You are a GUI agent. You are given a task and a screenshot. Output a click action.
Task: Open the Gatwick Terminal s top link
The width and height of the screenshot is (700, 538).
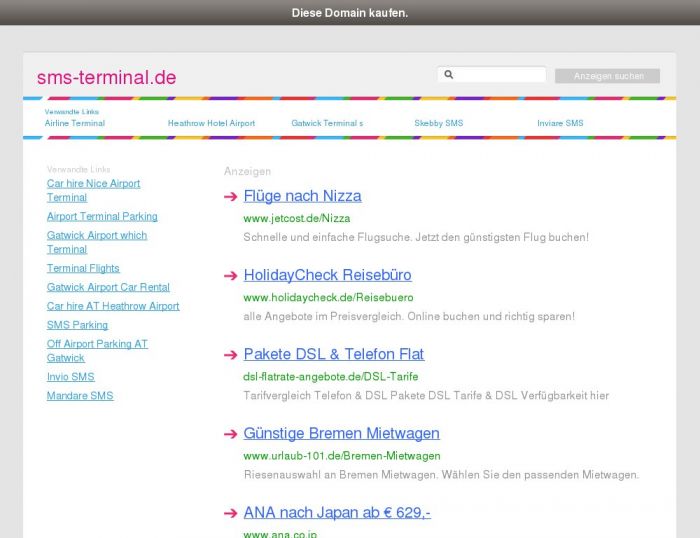coord(327,123)
